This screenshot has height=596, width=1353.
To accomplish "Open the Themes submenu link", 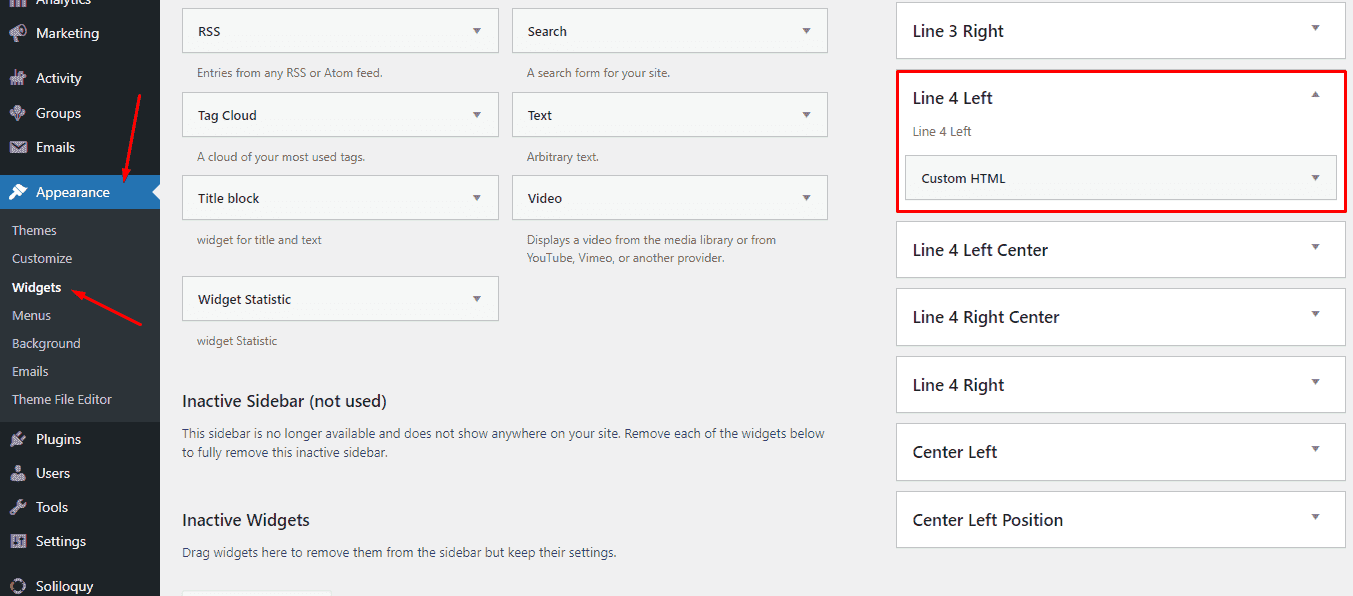I will tap(34, 230).
